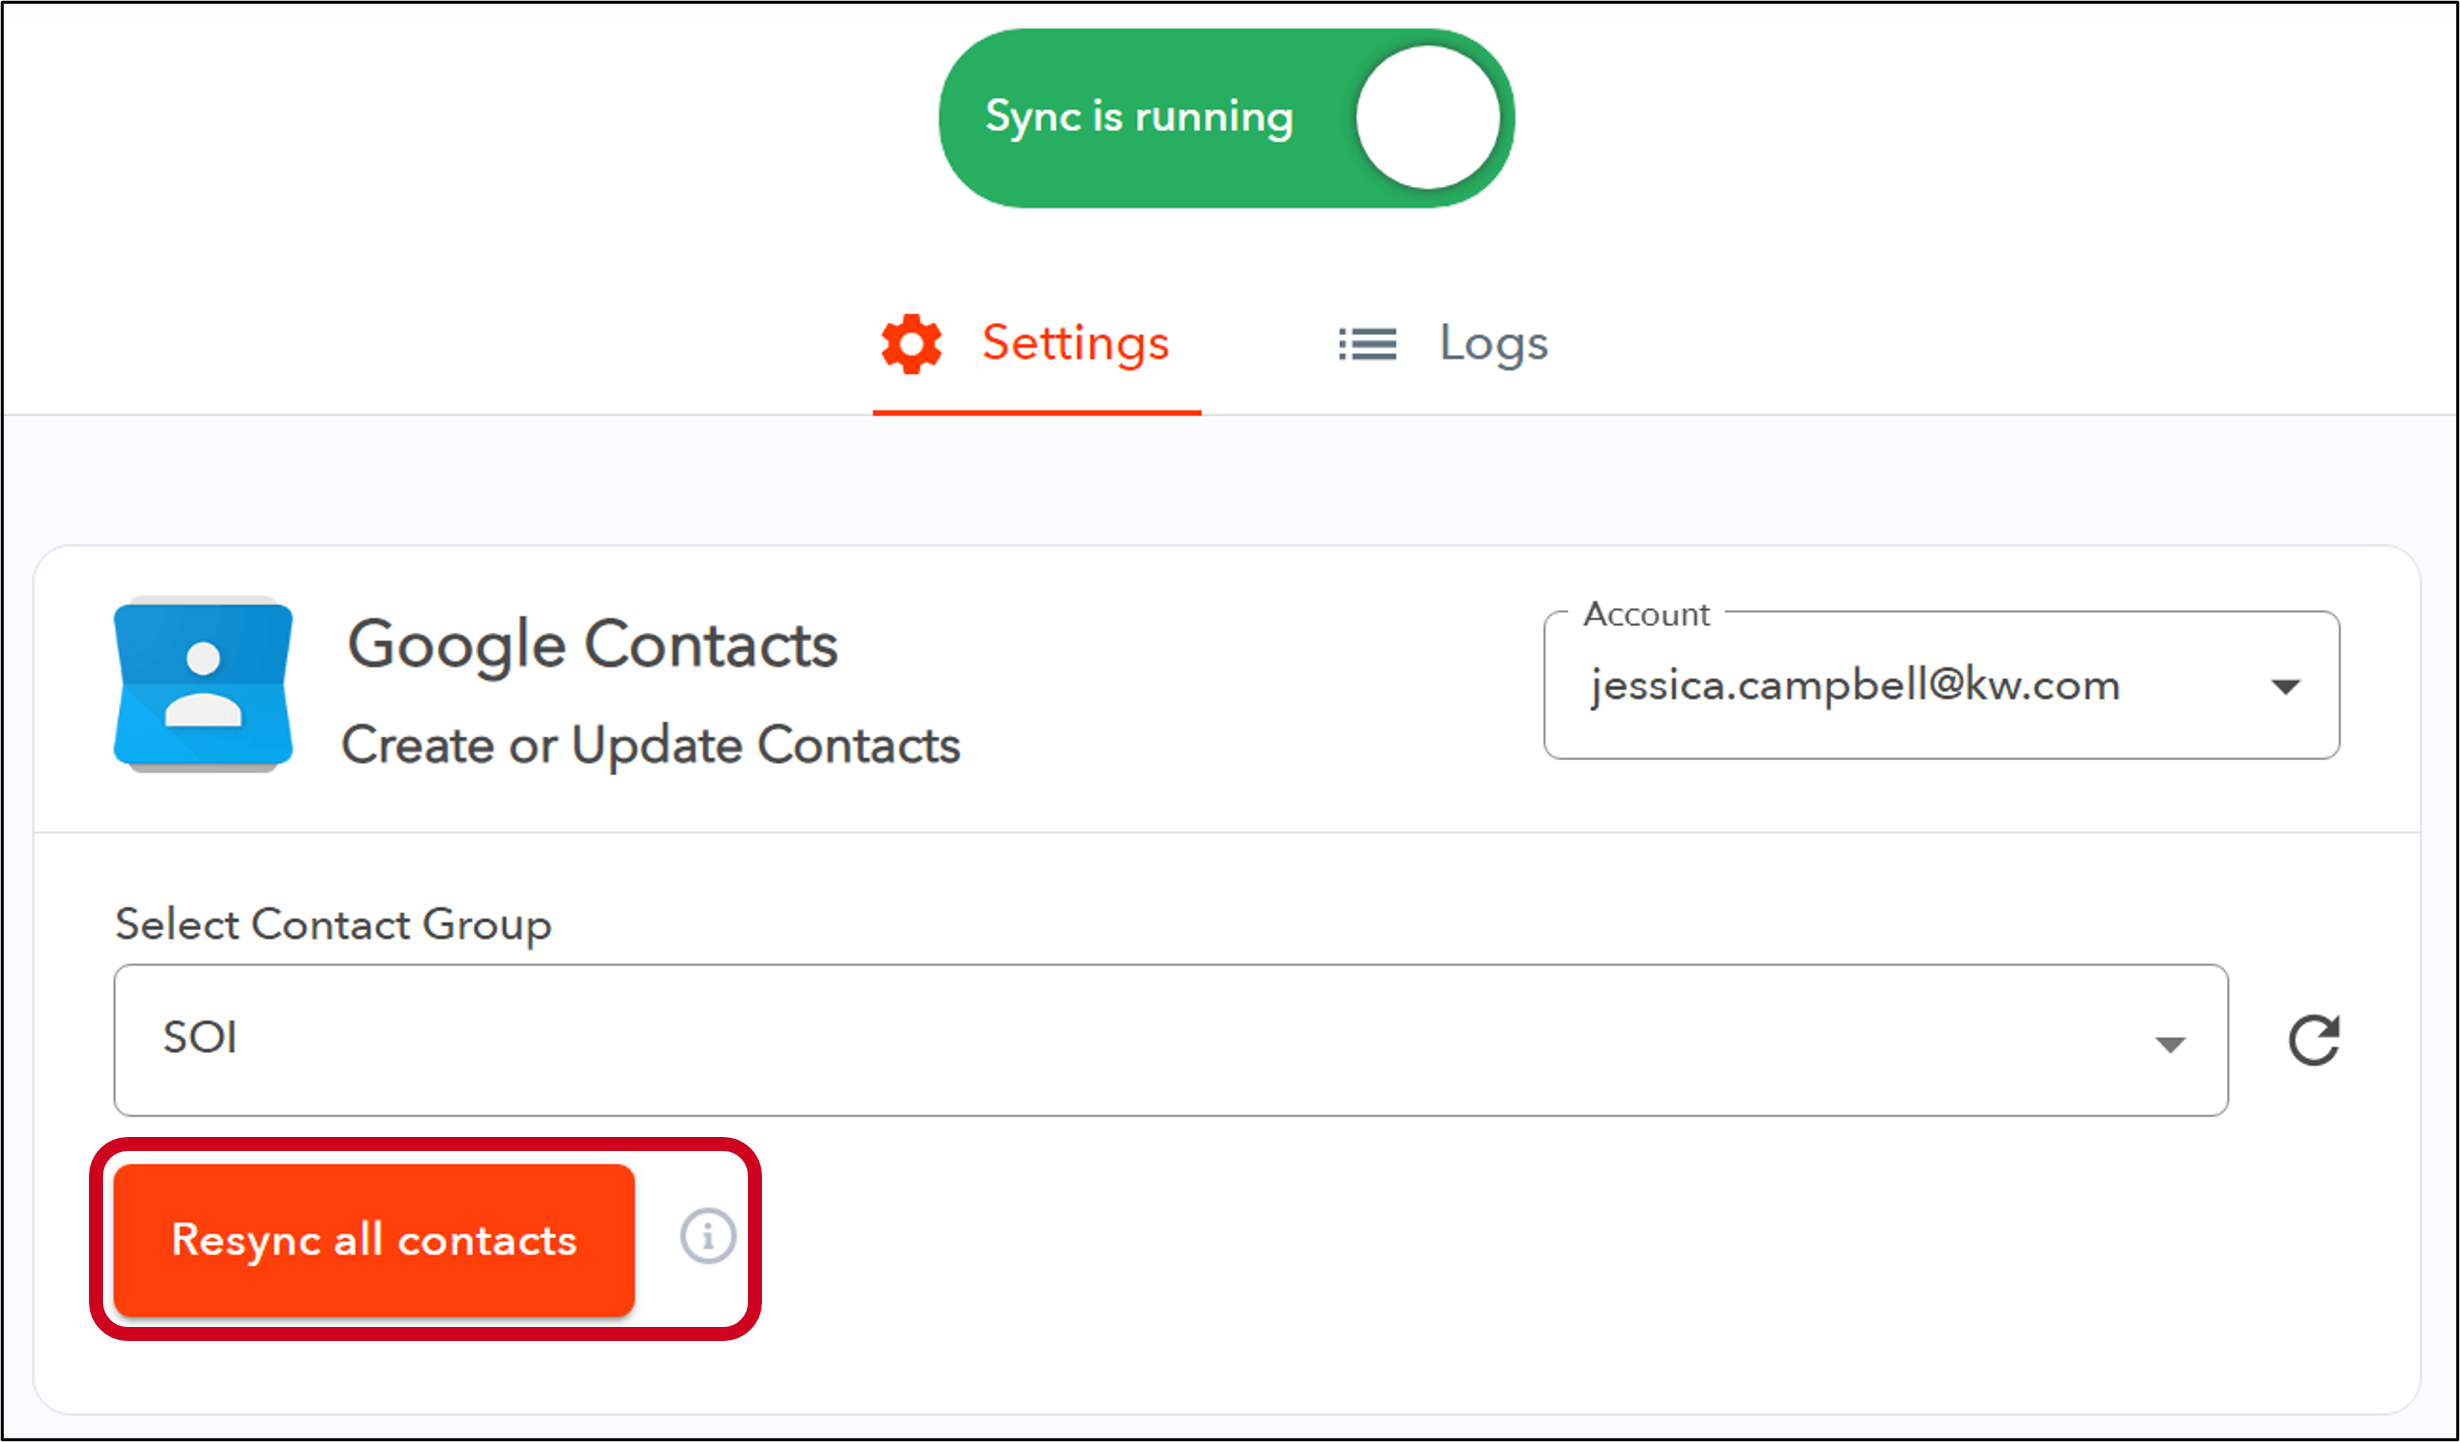Click the refresh contact groups icon

[2314, 1040]
